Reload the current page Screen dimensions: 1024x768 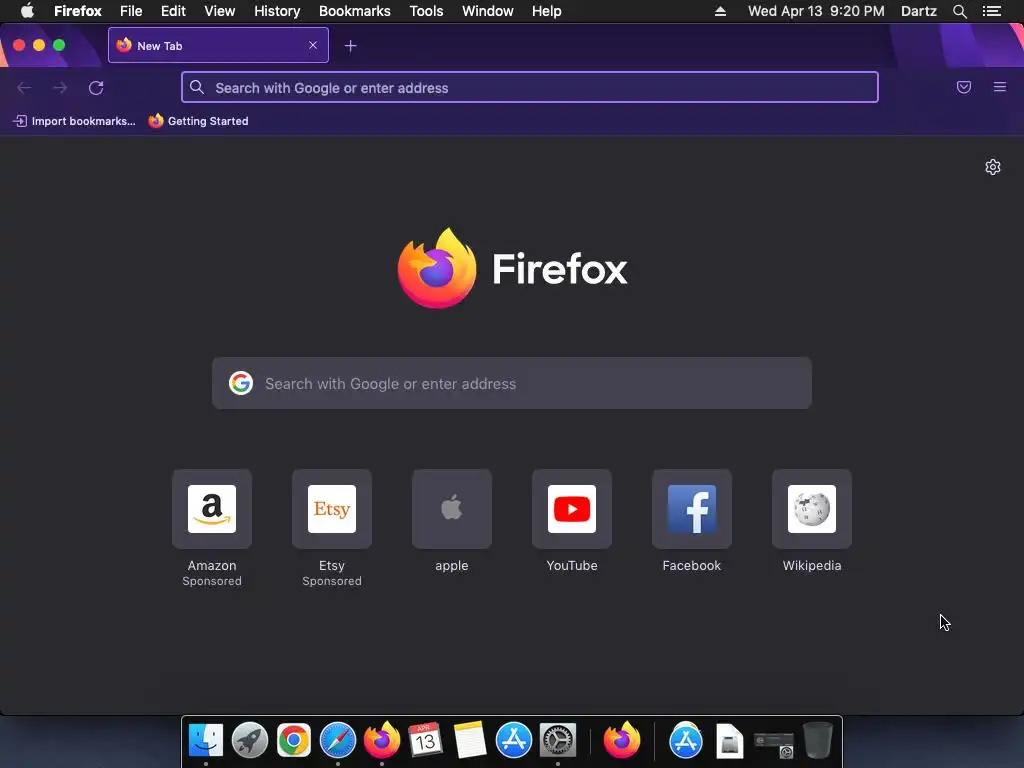(96, 88)
